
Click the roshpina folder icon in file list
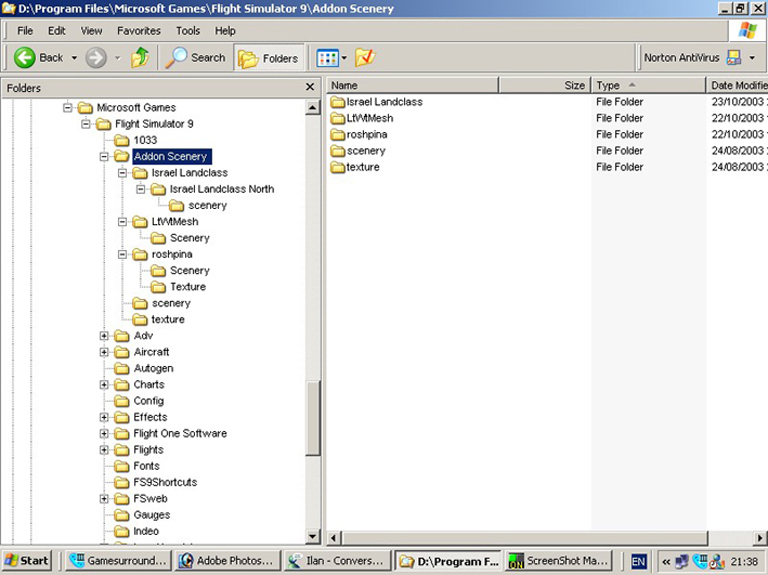click(x=337, y=134)
